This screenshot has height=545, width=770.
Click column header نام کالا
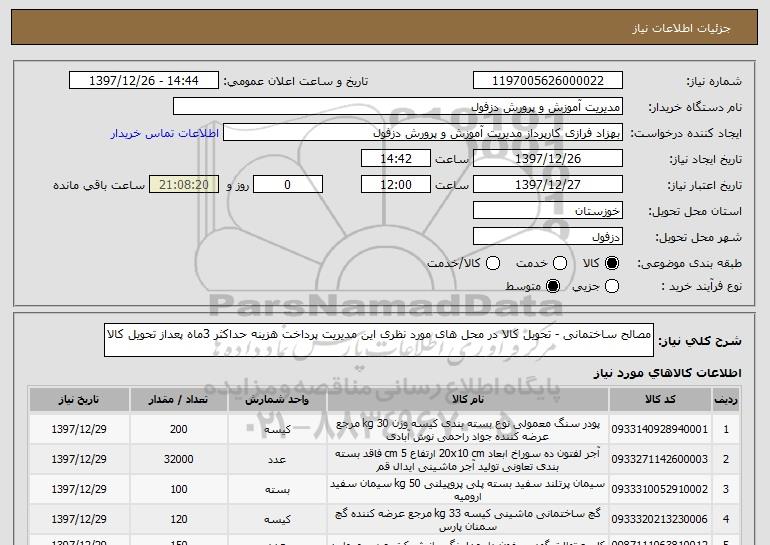pos(468,400)
